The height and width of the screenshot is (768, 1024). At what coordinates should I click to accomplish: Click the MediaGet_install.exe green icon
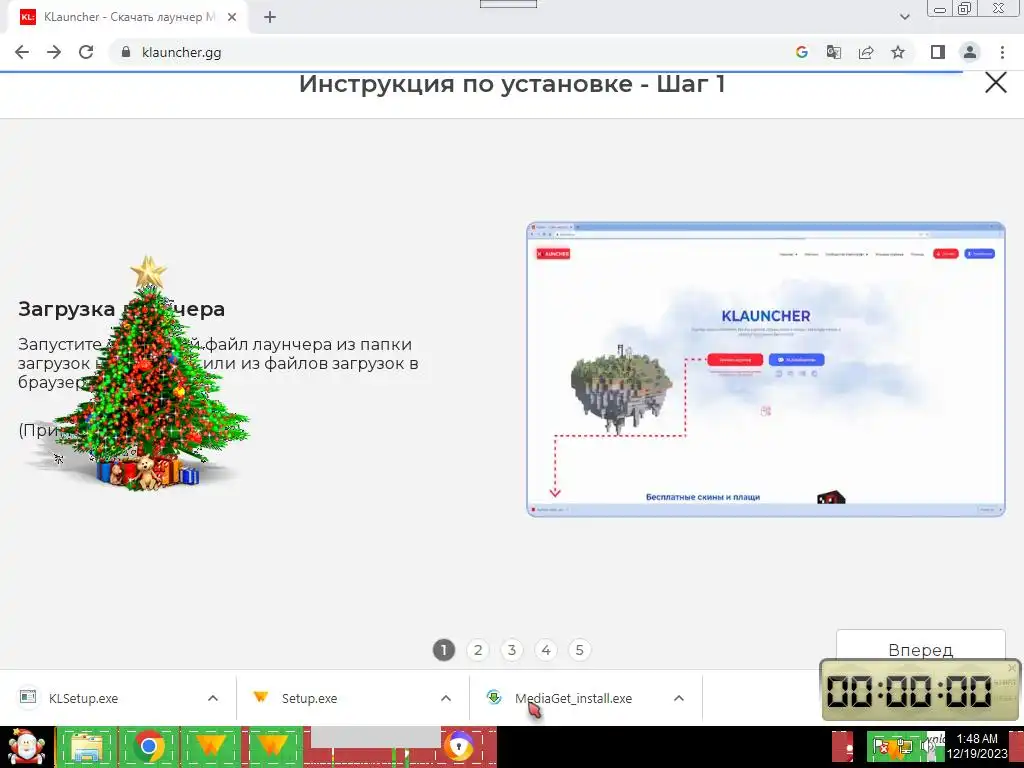(494, 697)
